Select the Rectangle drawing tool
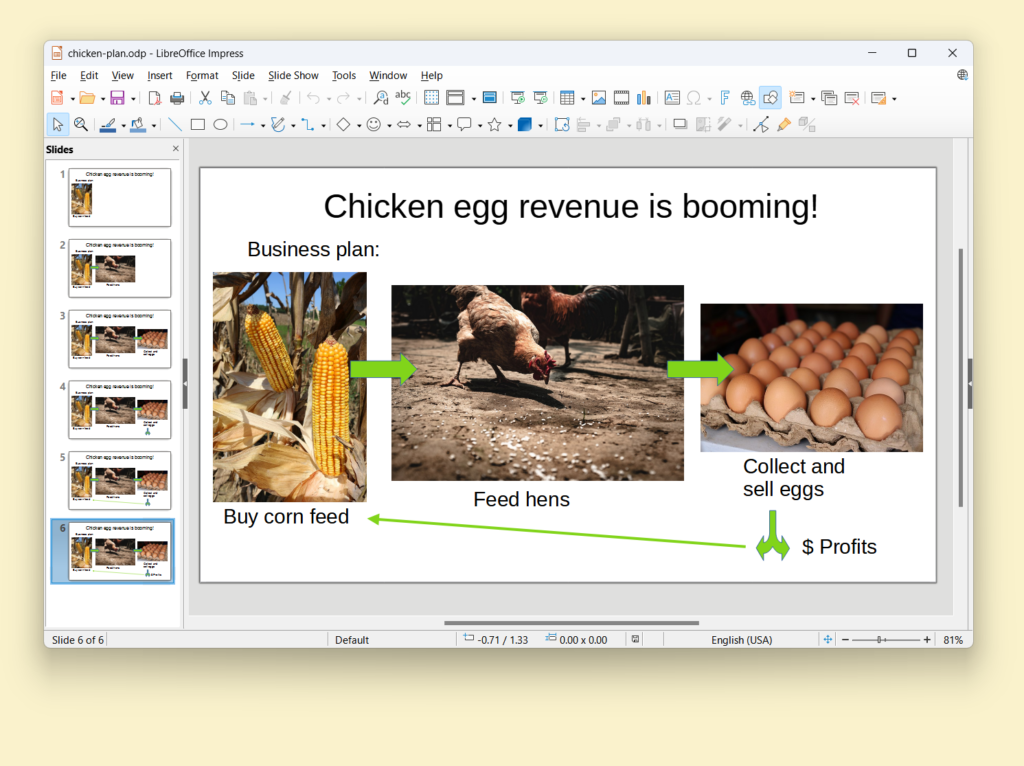The image size is (1024, 766). click(198, 125)
